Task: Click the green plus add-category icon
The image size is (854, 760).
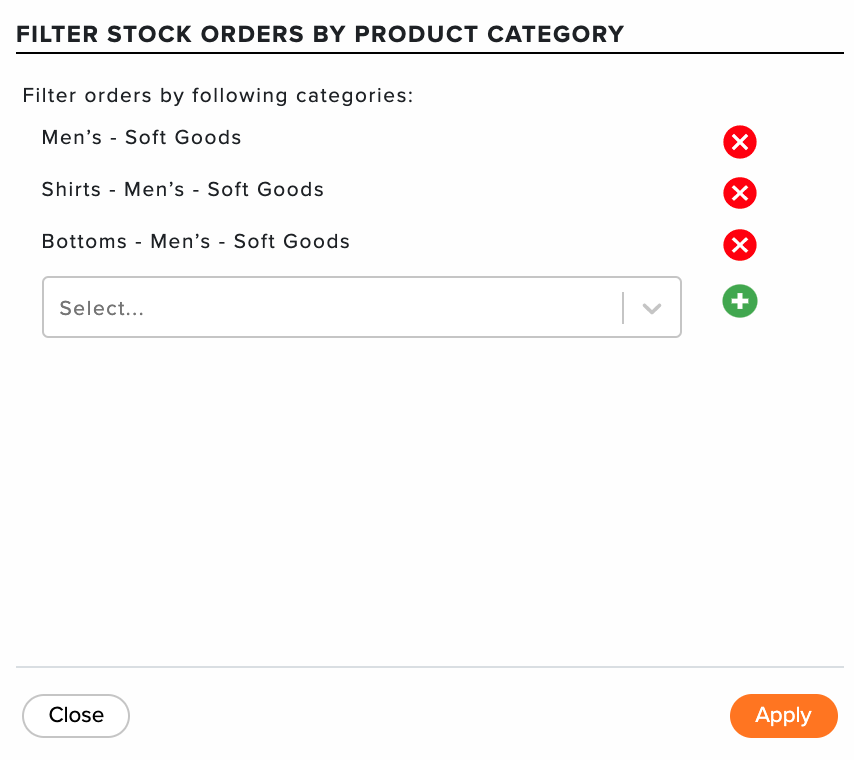Action: click(x=740, y=301)
